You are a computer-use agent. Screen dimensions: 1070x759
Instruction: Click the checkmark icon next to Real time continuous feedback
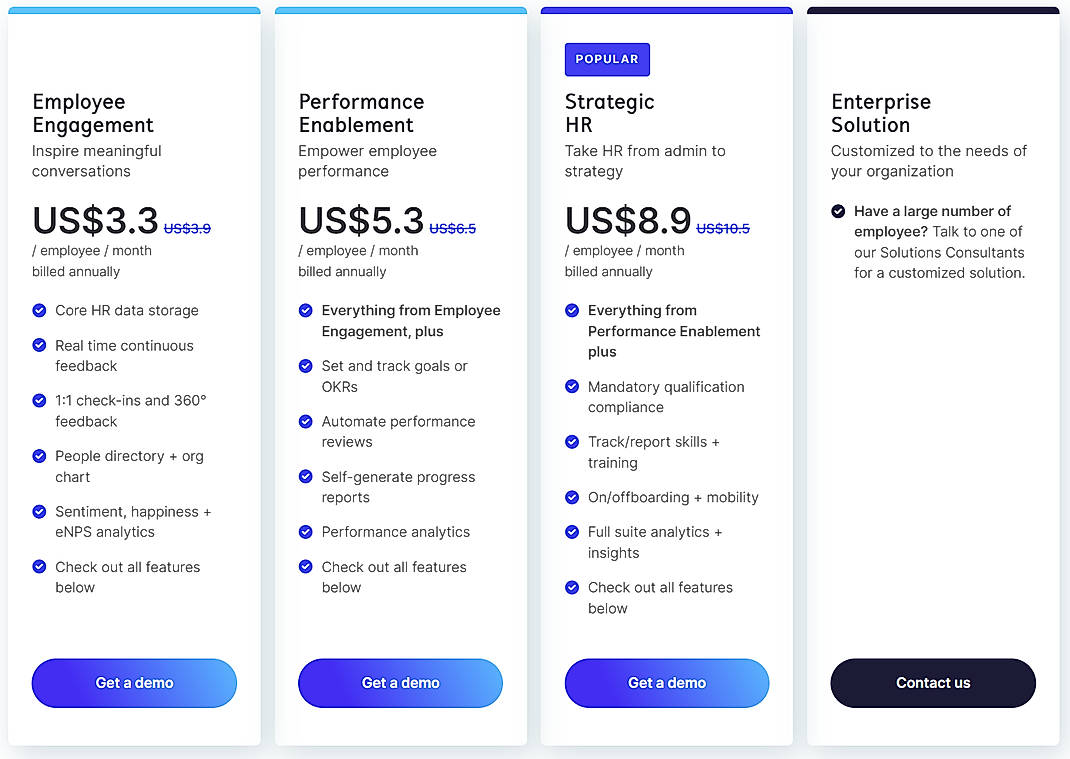[x=39, y=346]
